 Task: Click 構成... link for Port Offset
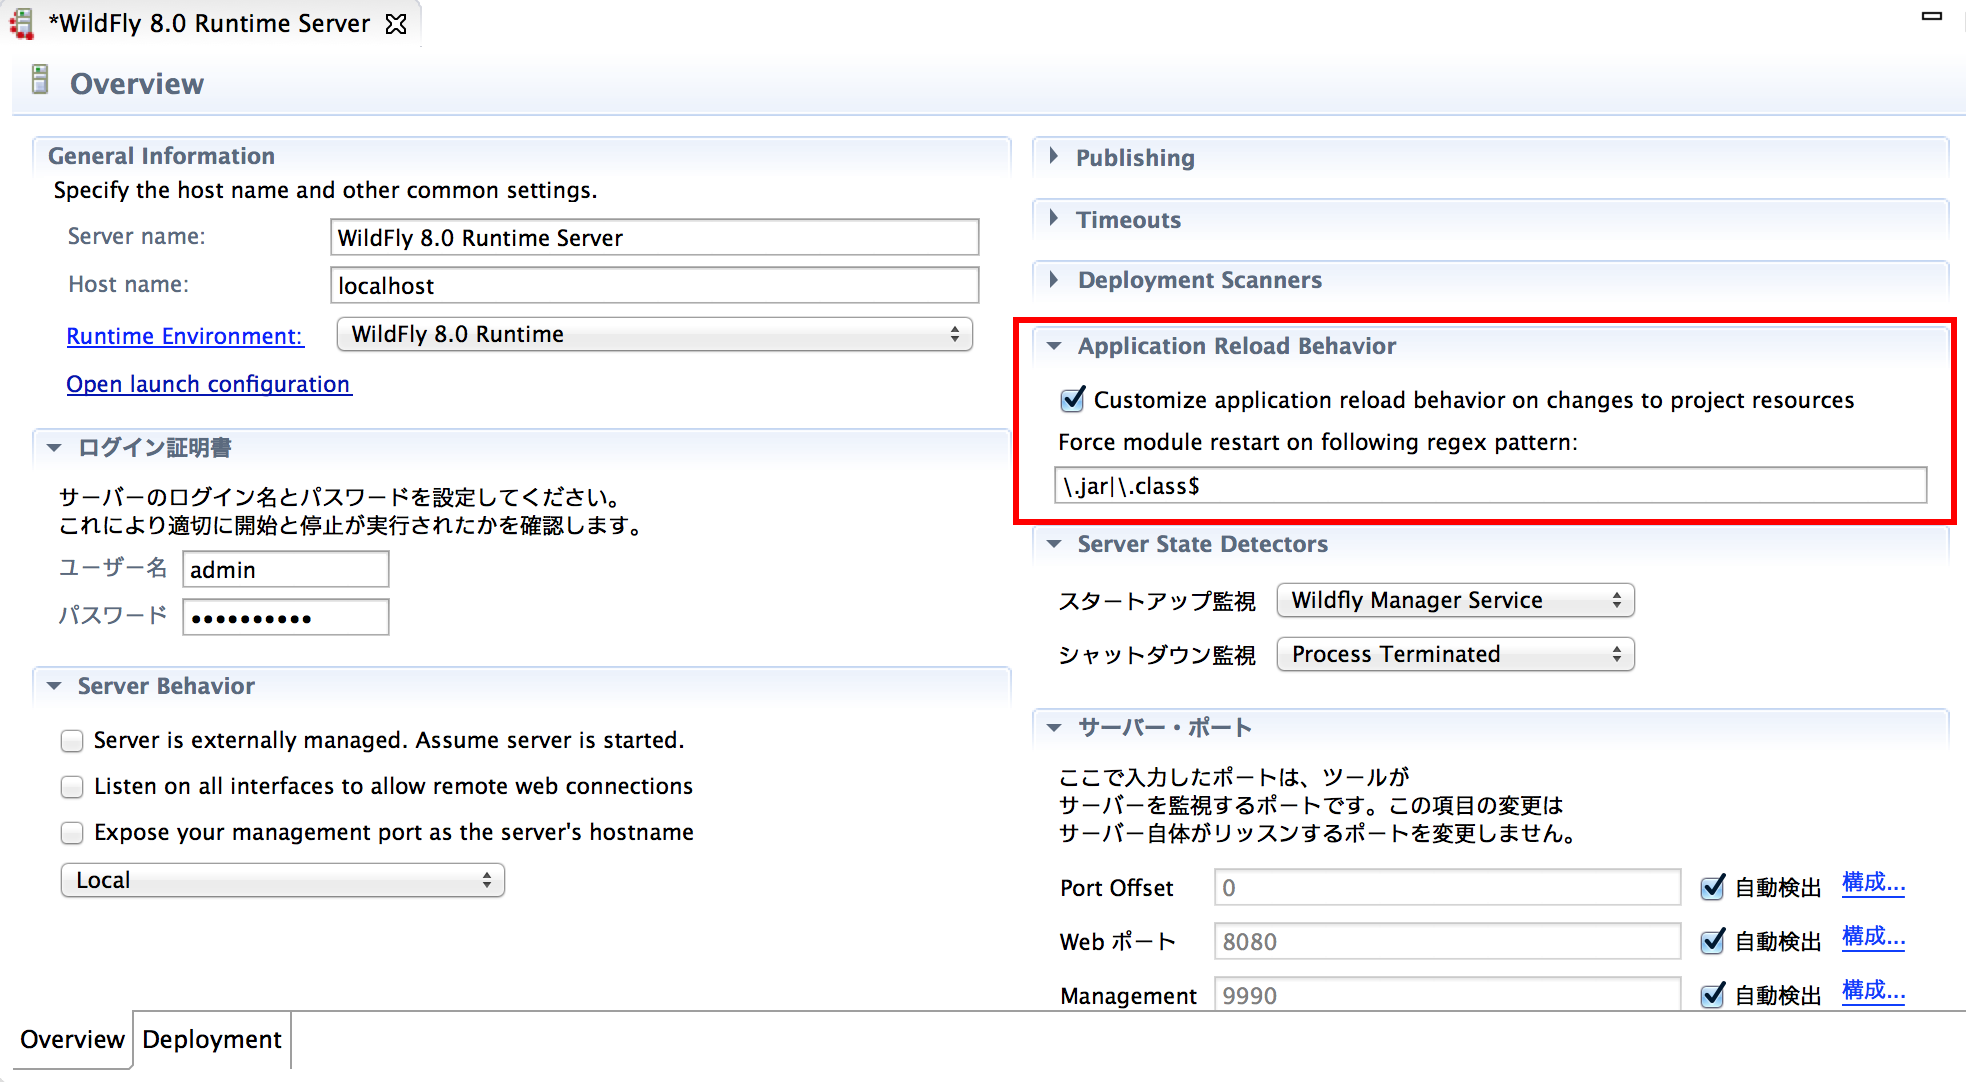(x=1873, y=883)
